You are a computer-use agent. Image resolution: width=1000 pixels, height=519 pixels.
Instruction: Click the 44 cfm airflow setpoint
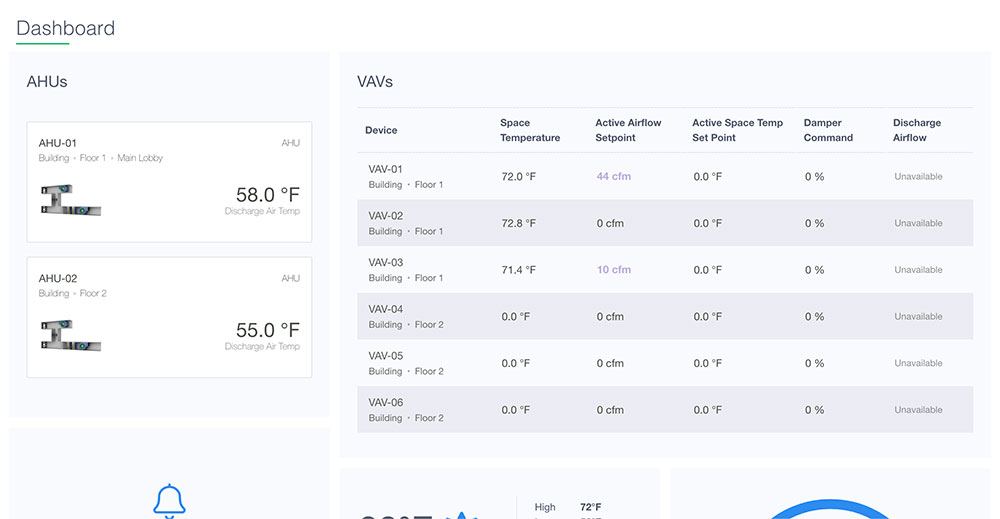click(x=614, y=177)
